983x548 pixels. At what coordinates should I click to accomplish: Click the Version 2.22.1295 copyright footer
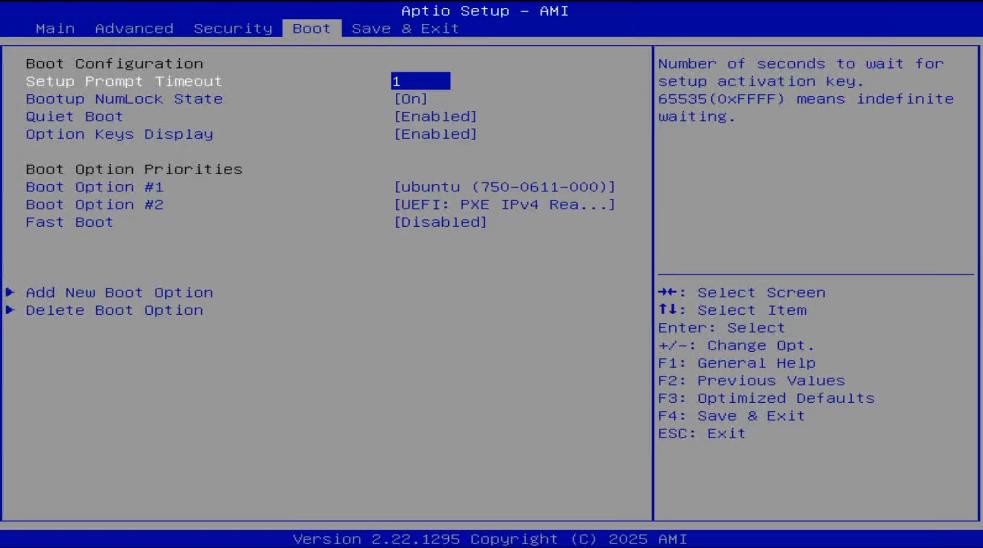pyautogui.click(x=490, y=539)
